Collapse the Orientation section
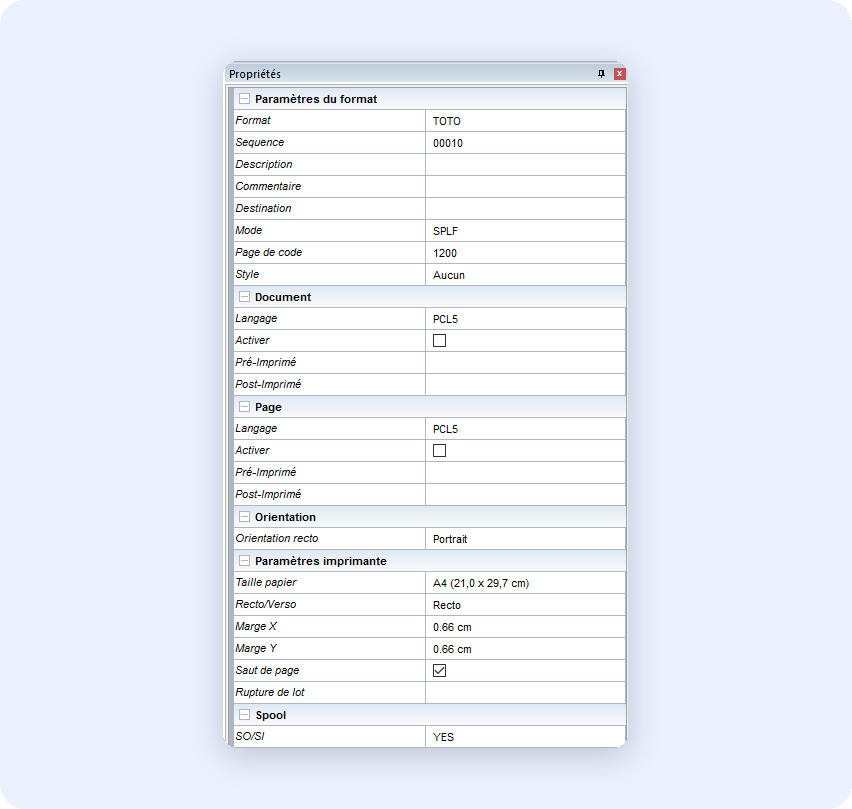 tap(245, 517)
